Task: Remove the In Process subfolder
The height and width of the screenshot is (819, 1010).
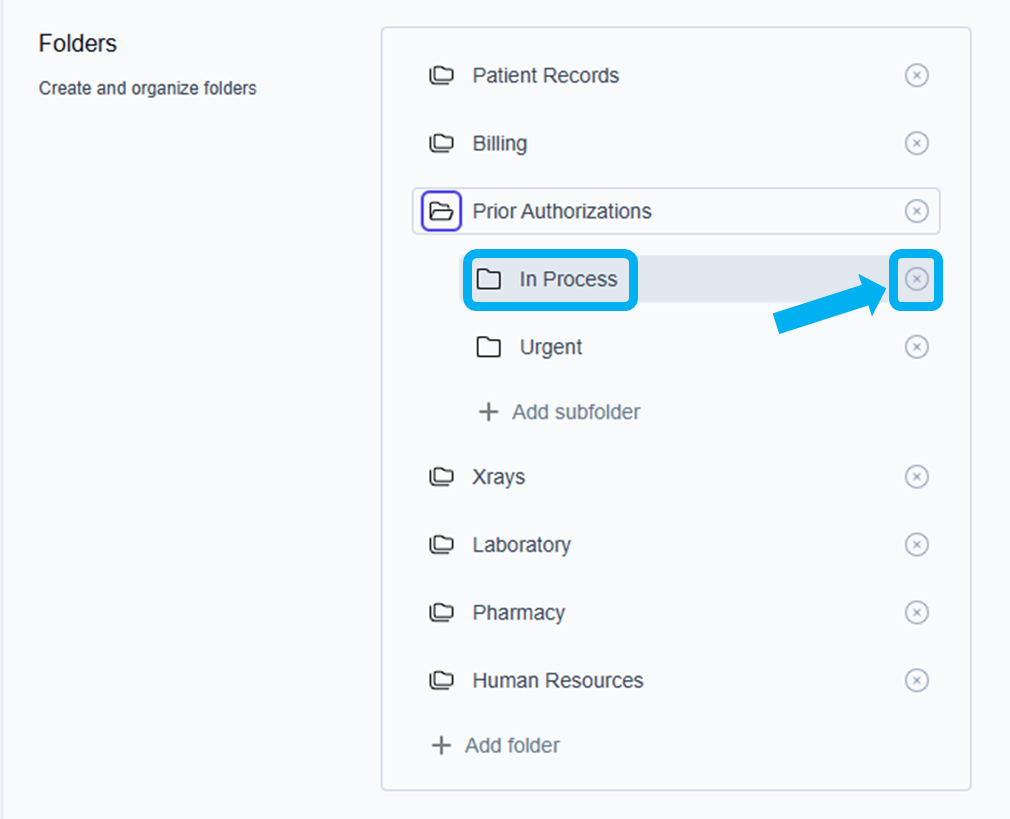Action: (916, 279)
